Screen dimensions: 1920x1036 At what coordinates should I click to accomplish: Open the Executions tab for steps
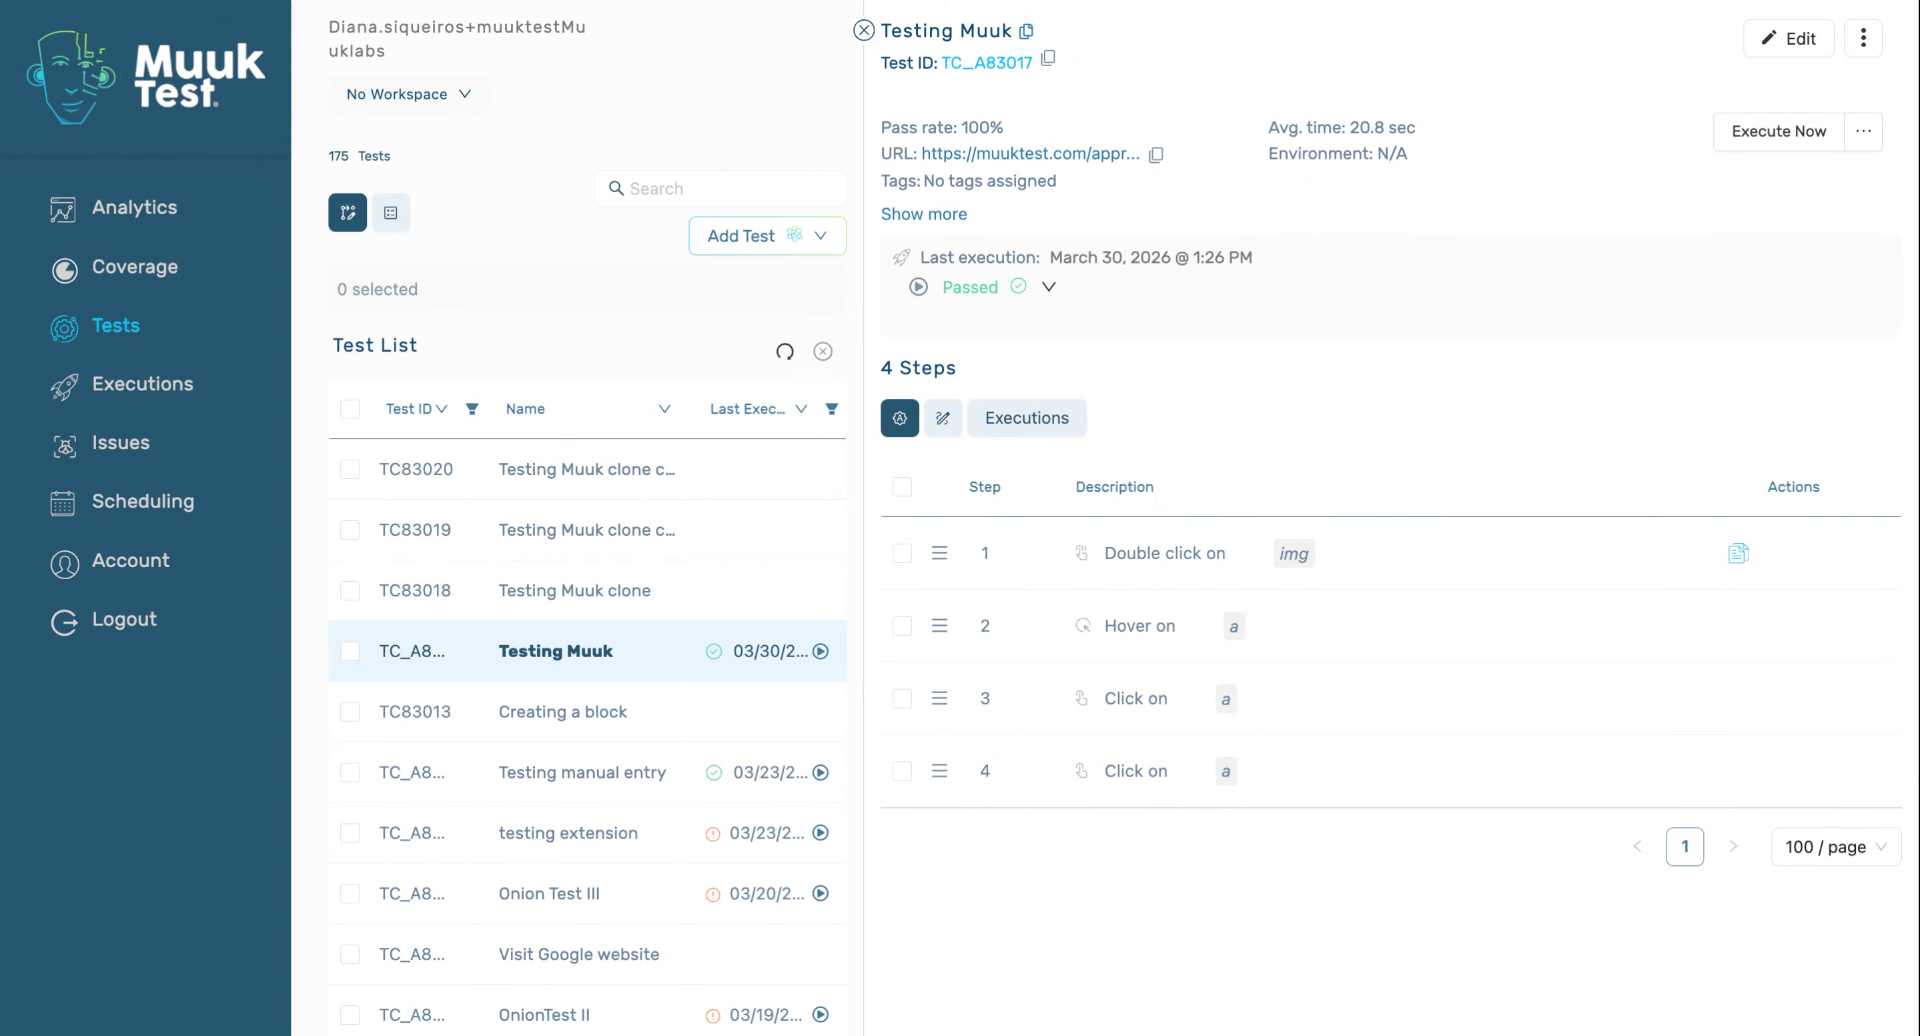(1026, 418)
